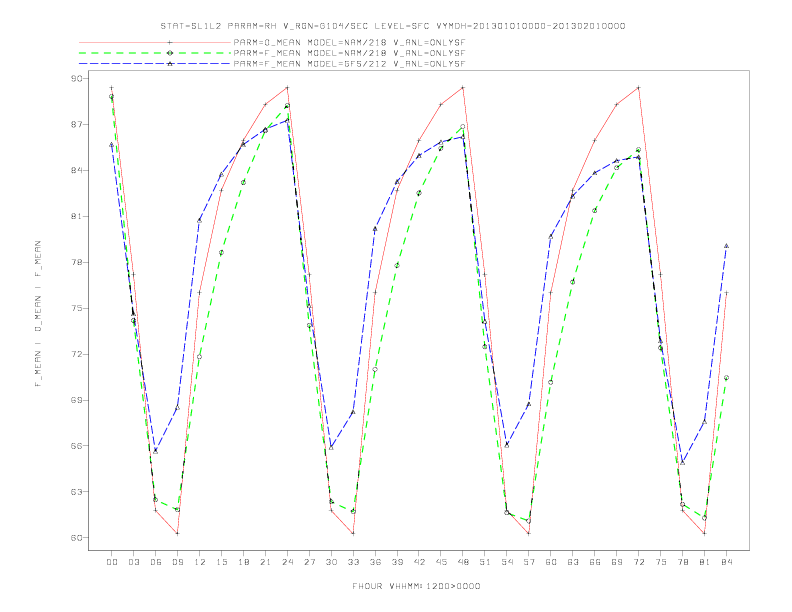Click the x-axis tick labeled 66
This screenshot has width=792, height=612.
coord(595,562)
